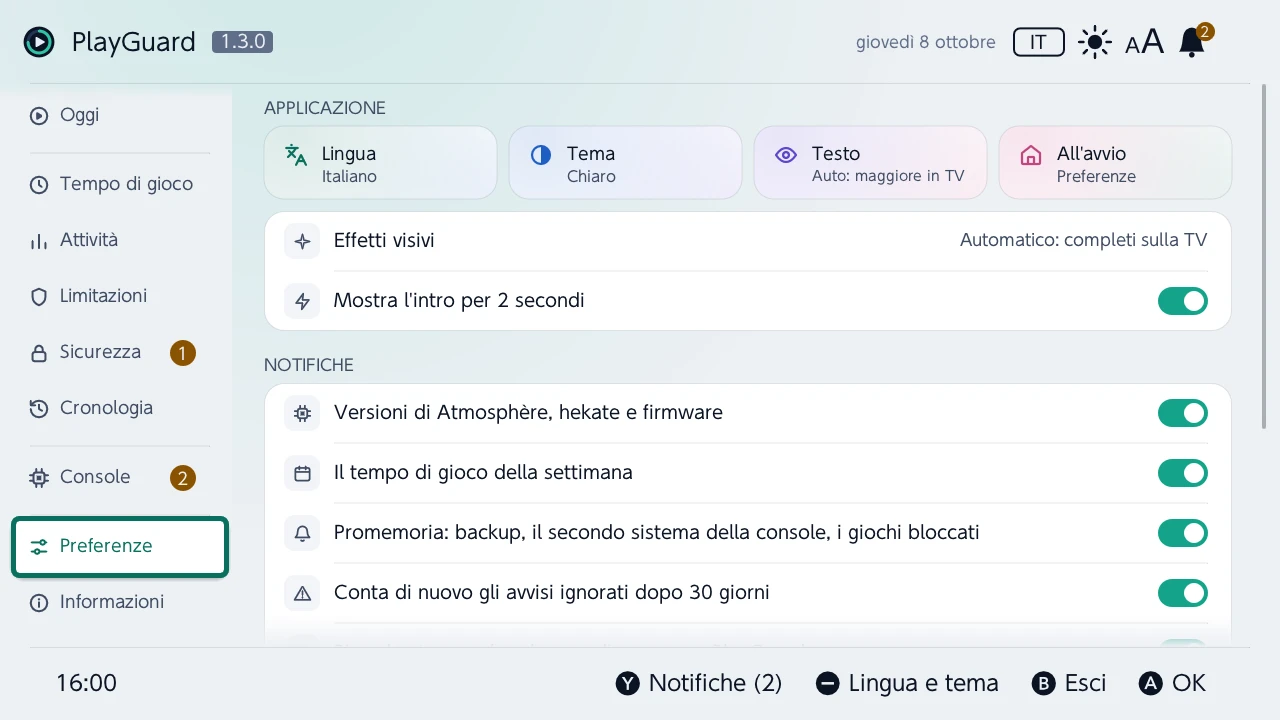Image resolution: width=1280 pixels, height=720 pixels.
Task: Open the Limitazioni sidebar page
Action: click(x=120, y=296)
